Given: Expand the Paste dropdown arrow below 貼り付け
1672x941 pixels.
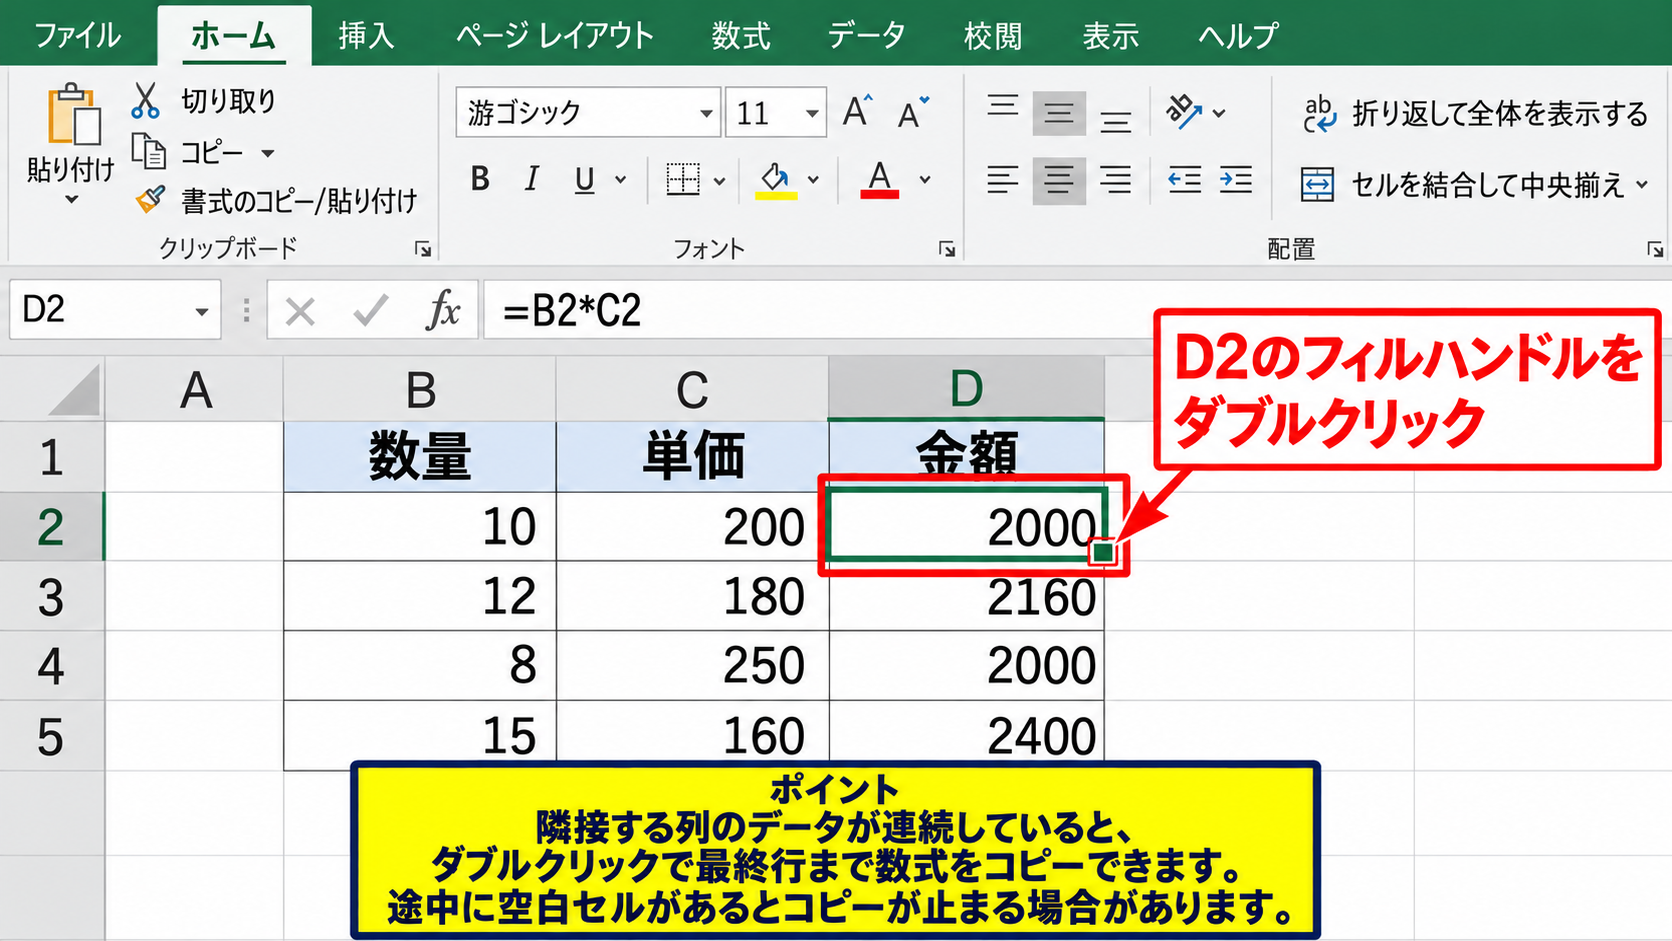Looking at the screenshot, I should tap(71, 200).
